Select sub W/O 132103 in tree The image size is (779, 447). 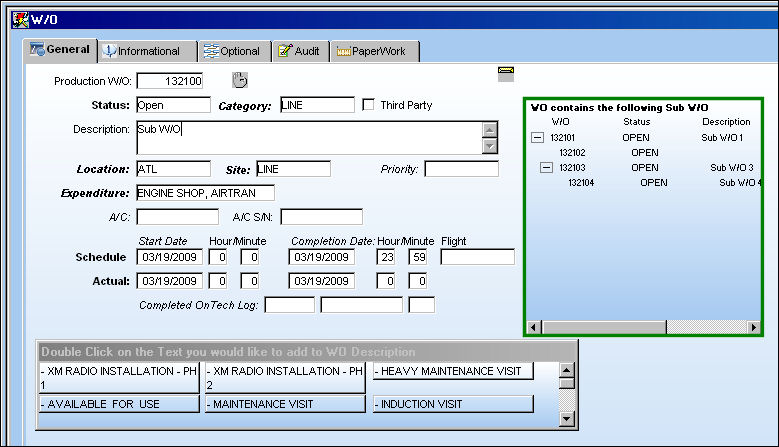(x=572, y=167)
